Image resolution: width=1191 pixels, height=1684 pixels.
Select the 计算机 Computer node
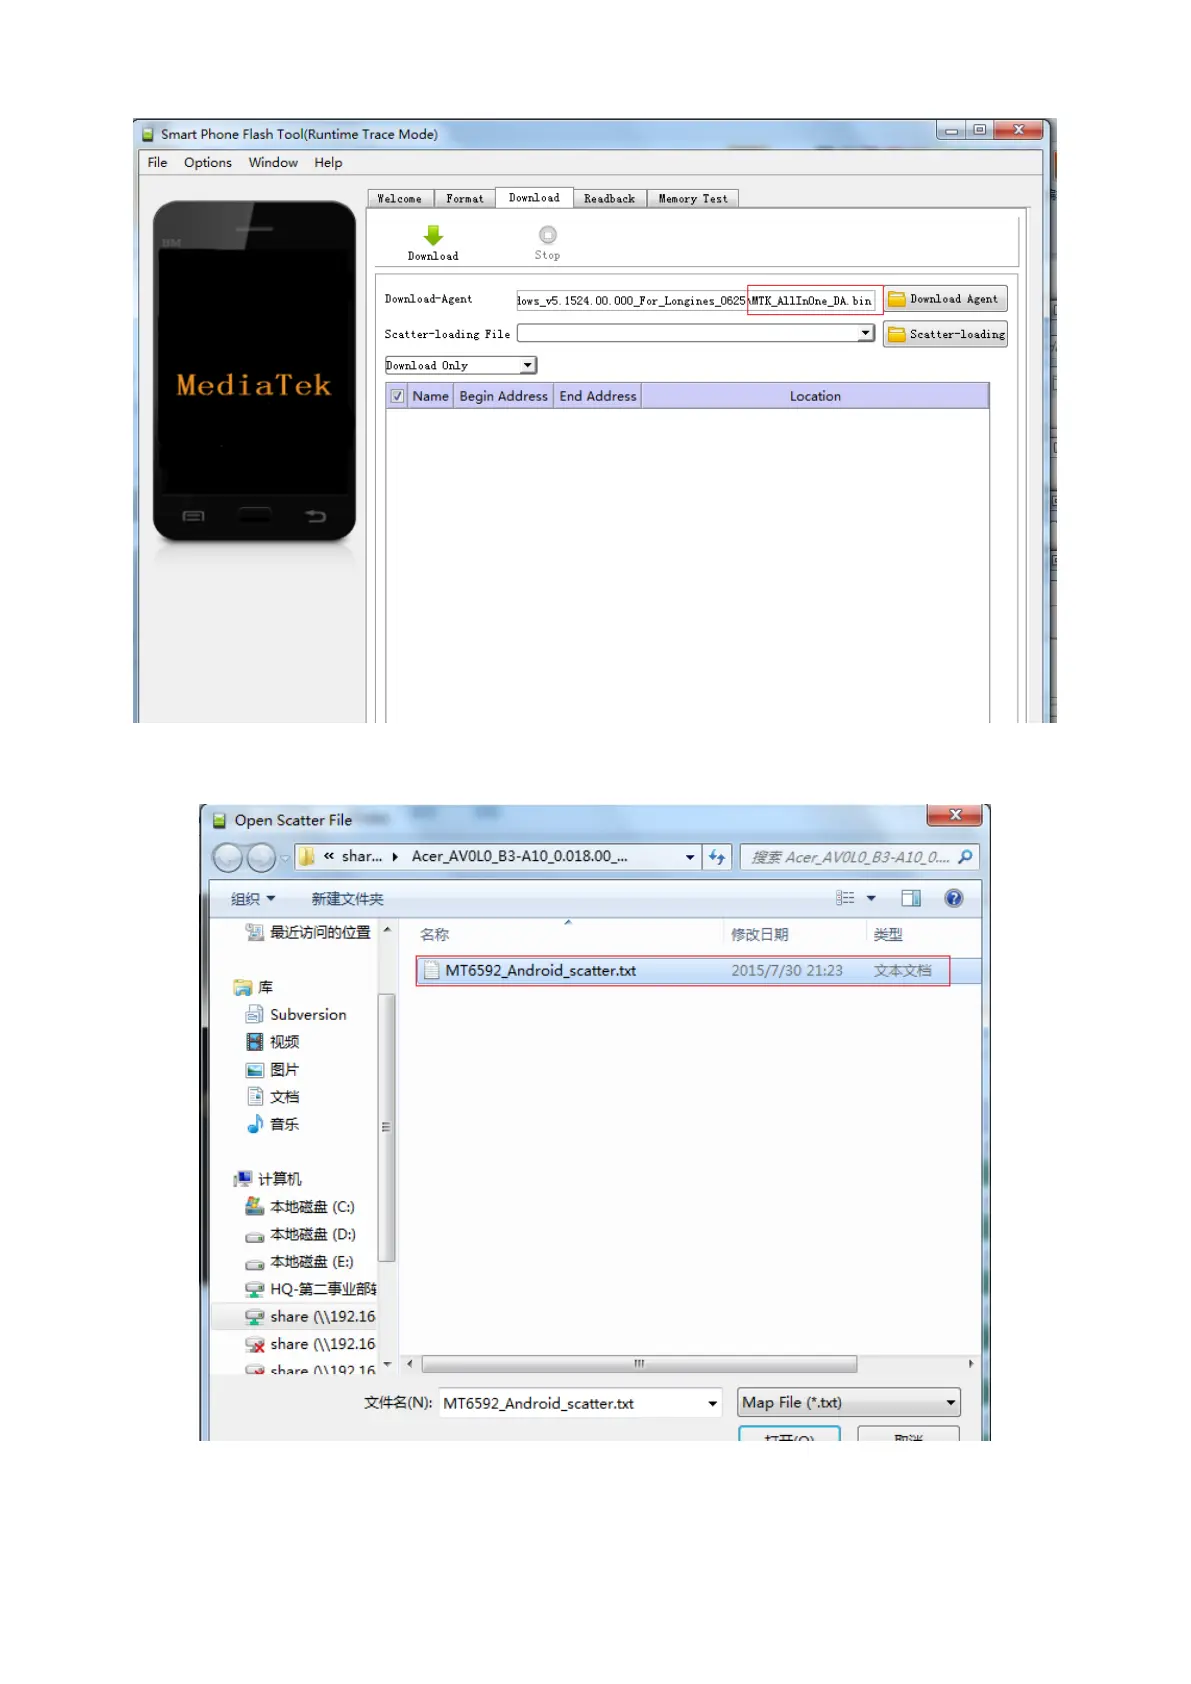coord(267,1179)
